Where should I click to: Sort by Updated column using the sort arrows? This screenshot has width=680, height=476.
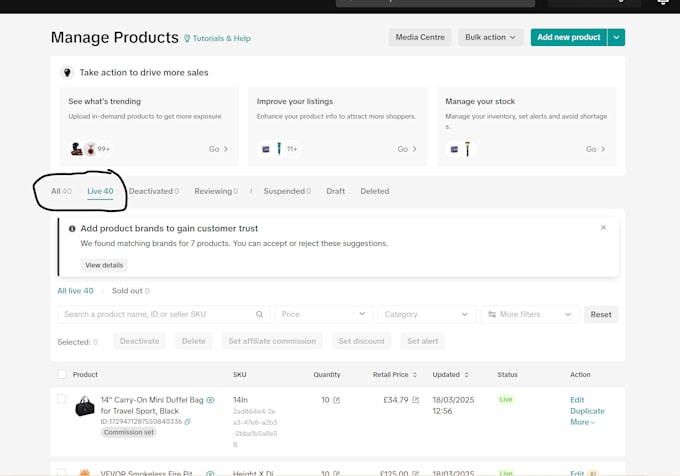(466, 375)
